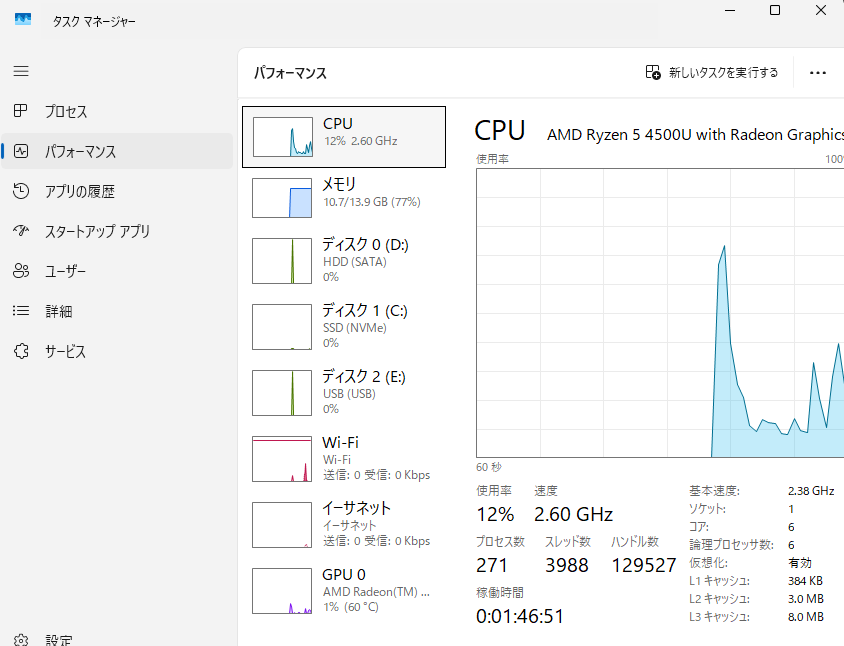Click the プロセス数 value 271
The width and height of the screenshot is (844, 646).
click(x=491, y=565)
